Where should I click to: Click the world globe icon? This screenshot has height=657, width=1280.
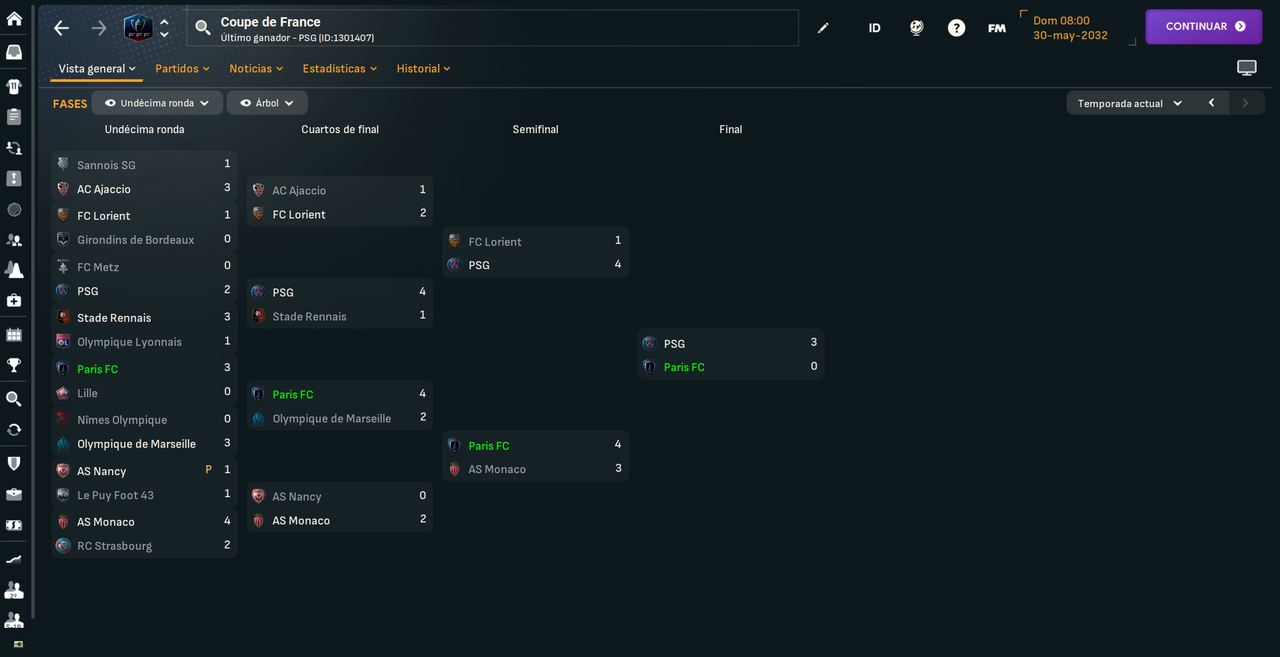(916, 28)
